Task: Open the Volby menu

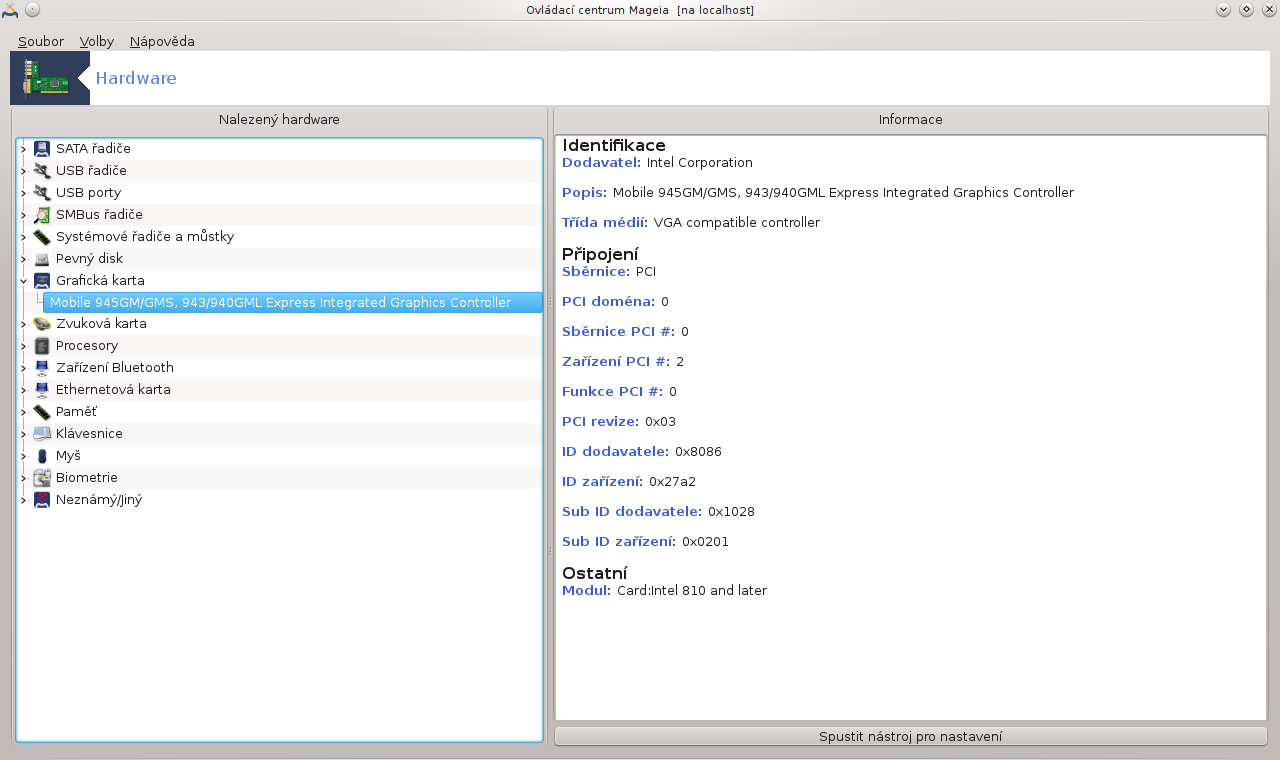Action: [x=97, y=42]
